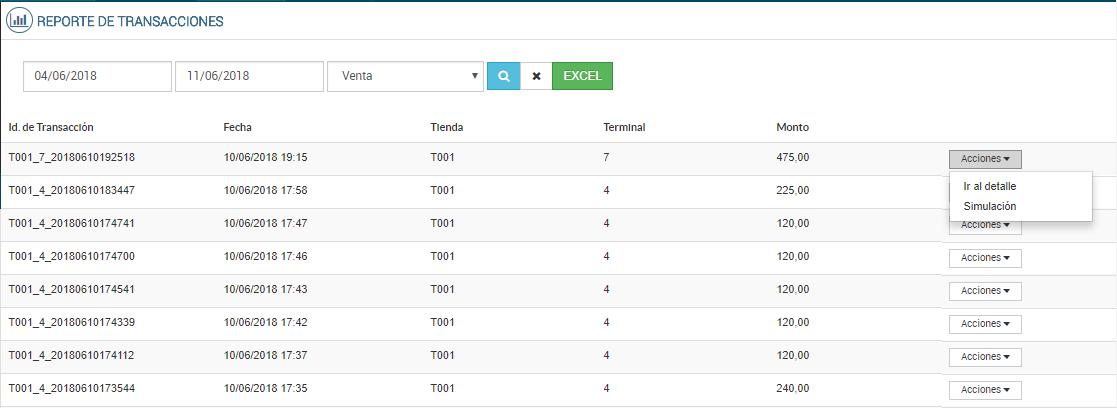Click the Tienda column header
This screenshot has height=408, width=1117.
[447, 127]
